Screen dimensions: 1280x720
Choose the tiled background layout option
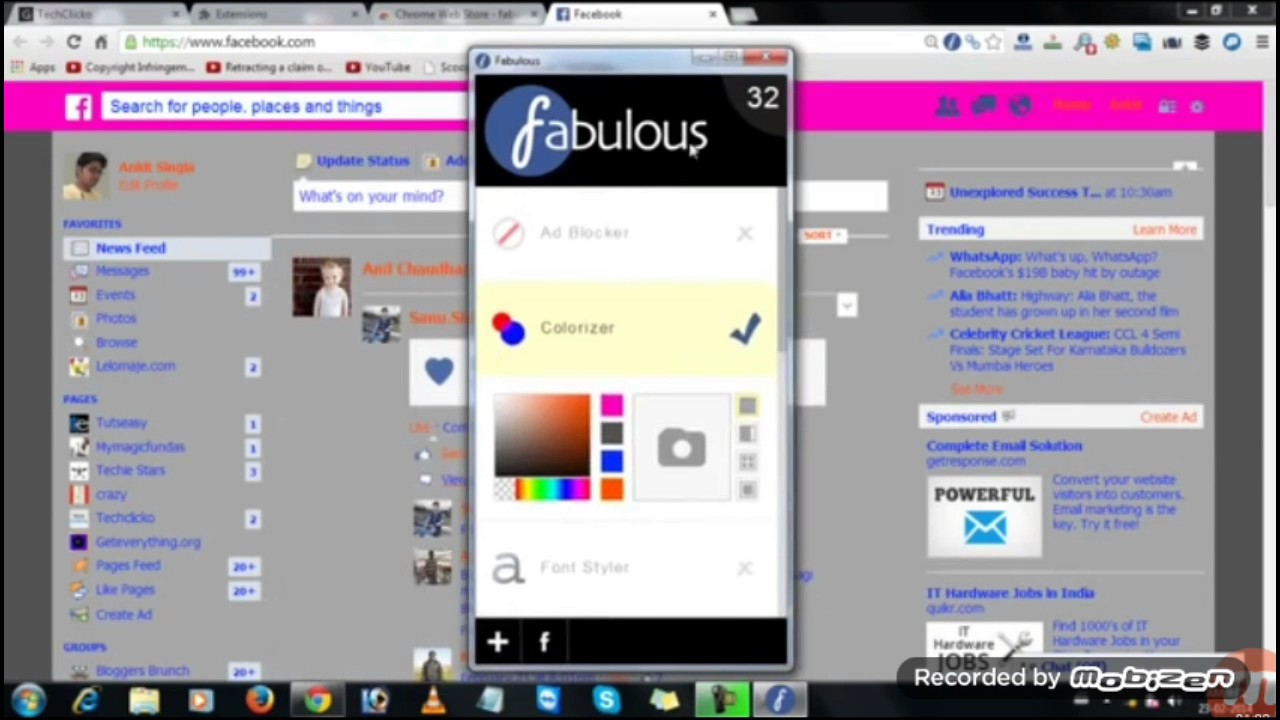click(x=747, y=462)
